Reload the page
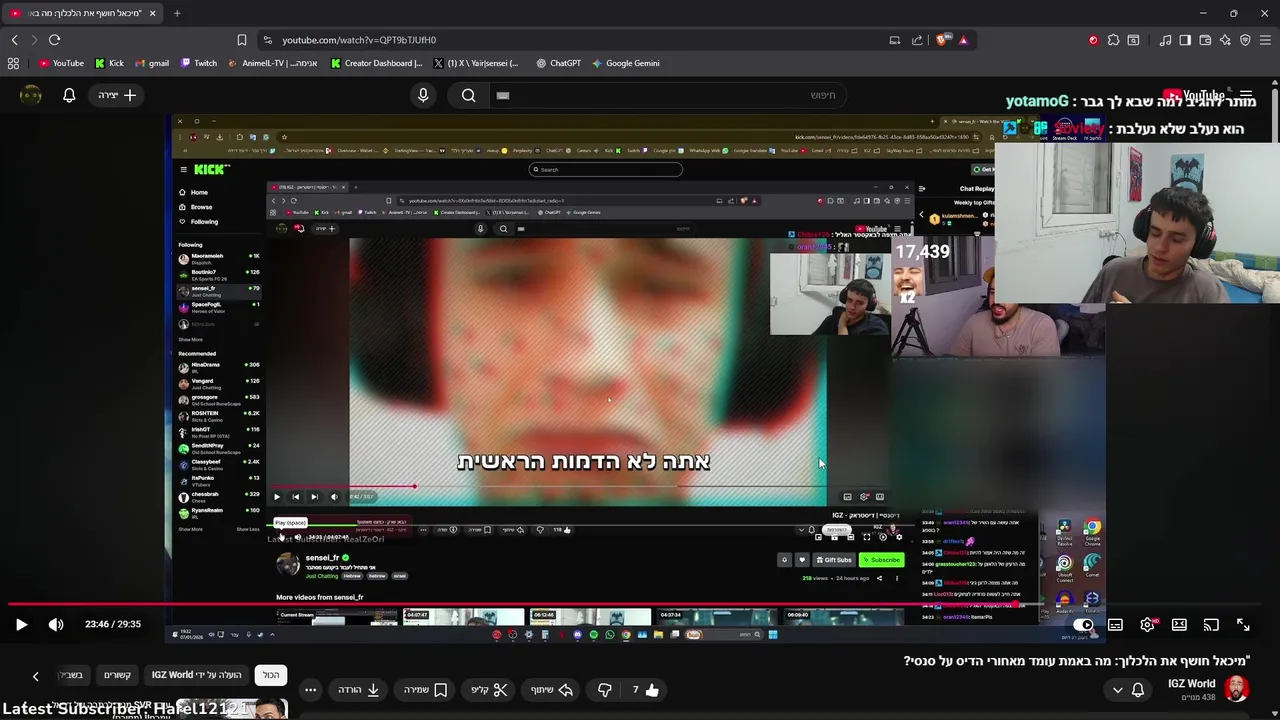1280x720 pixels. pos(54,40)
